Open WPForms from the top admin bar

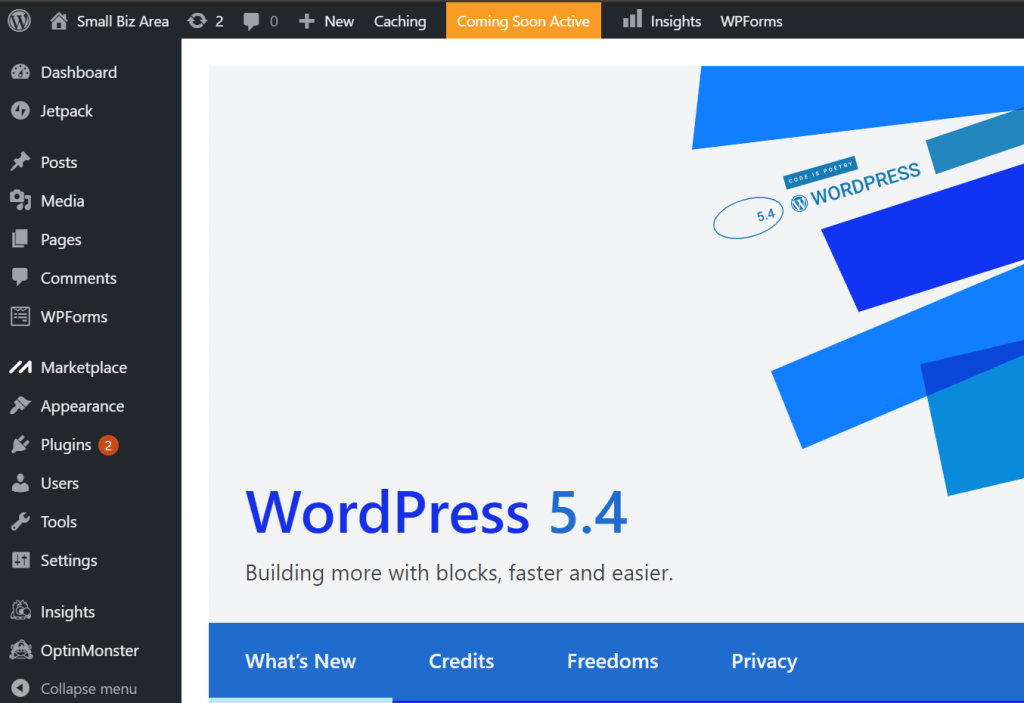point(751,22)
